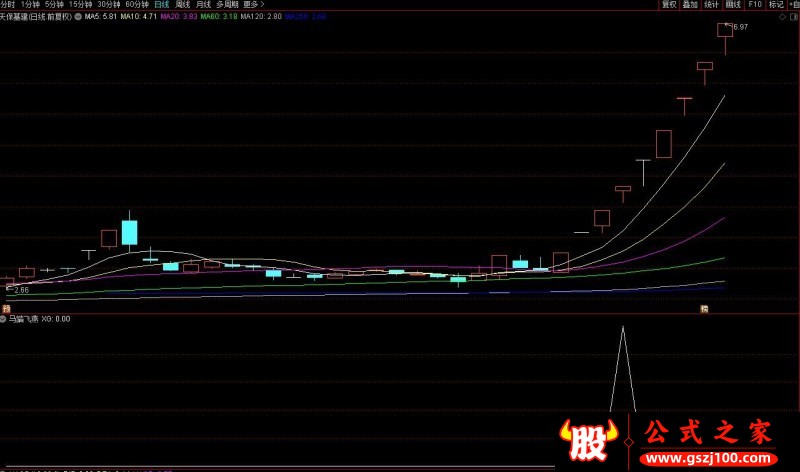The image size is (800, 472).
Task: Click the blue MA250 value label
Action: click(305, 16)
